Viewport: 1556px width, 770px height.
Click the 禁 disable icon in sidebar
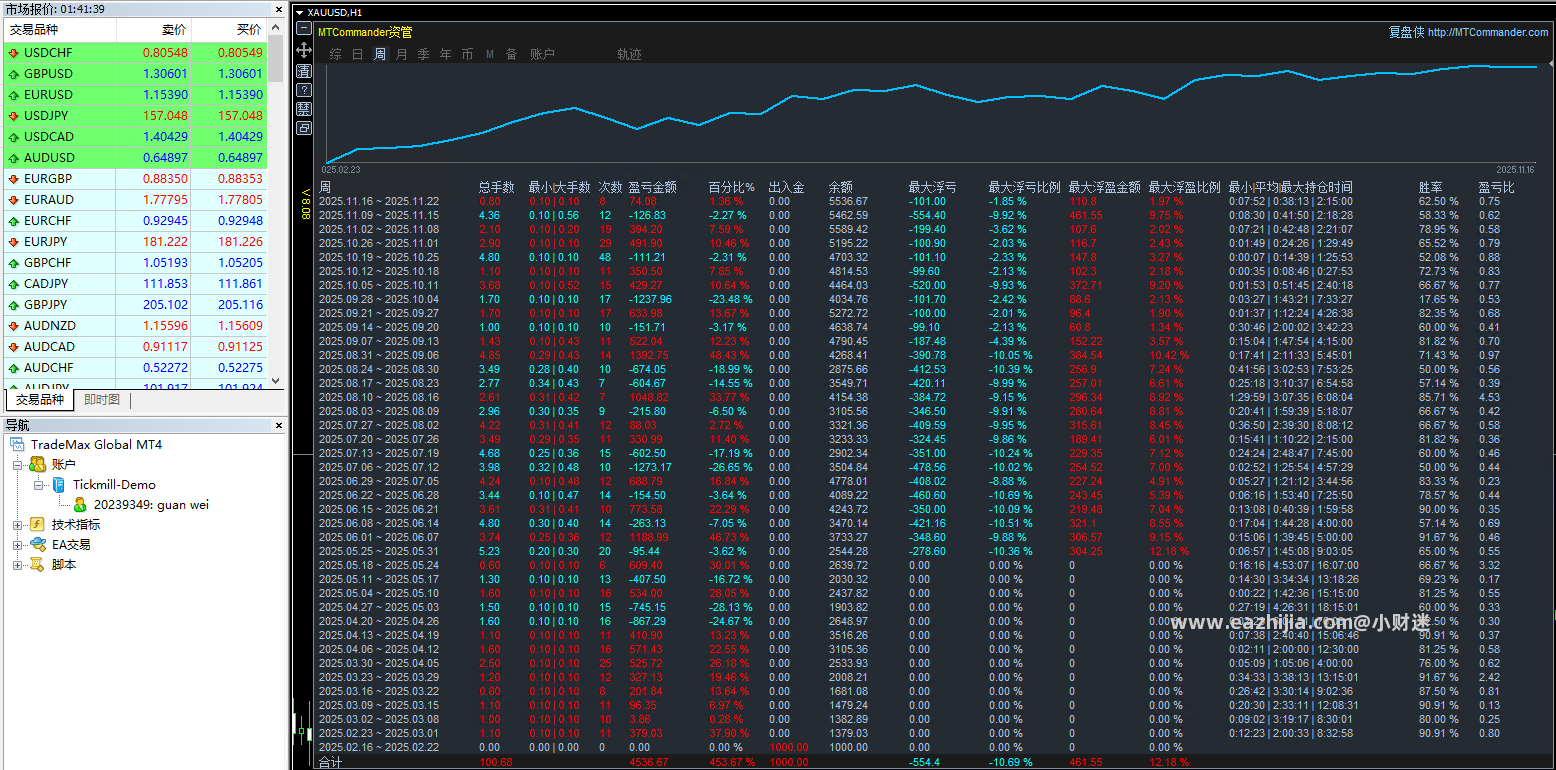[304, 108]
